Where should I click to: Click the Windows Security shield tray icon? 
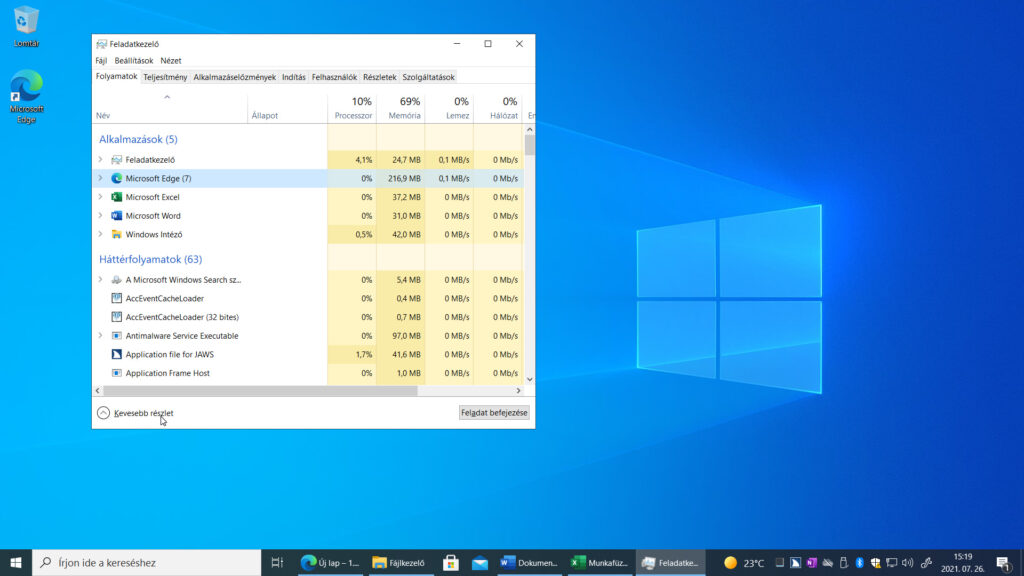[876, 562]
